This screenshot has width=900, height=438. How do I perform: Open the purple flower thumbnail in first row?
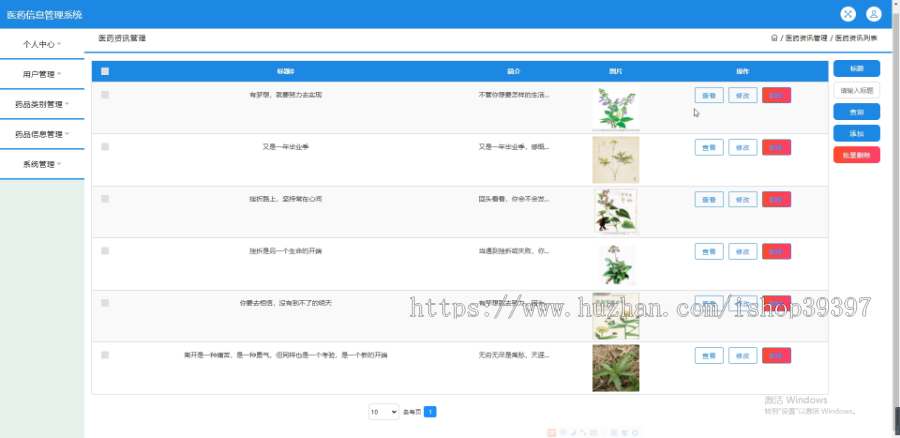[x=616, y=108]
